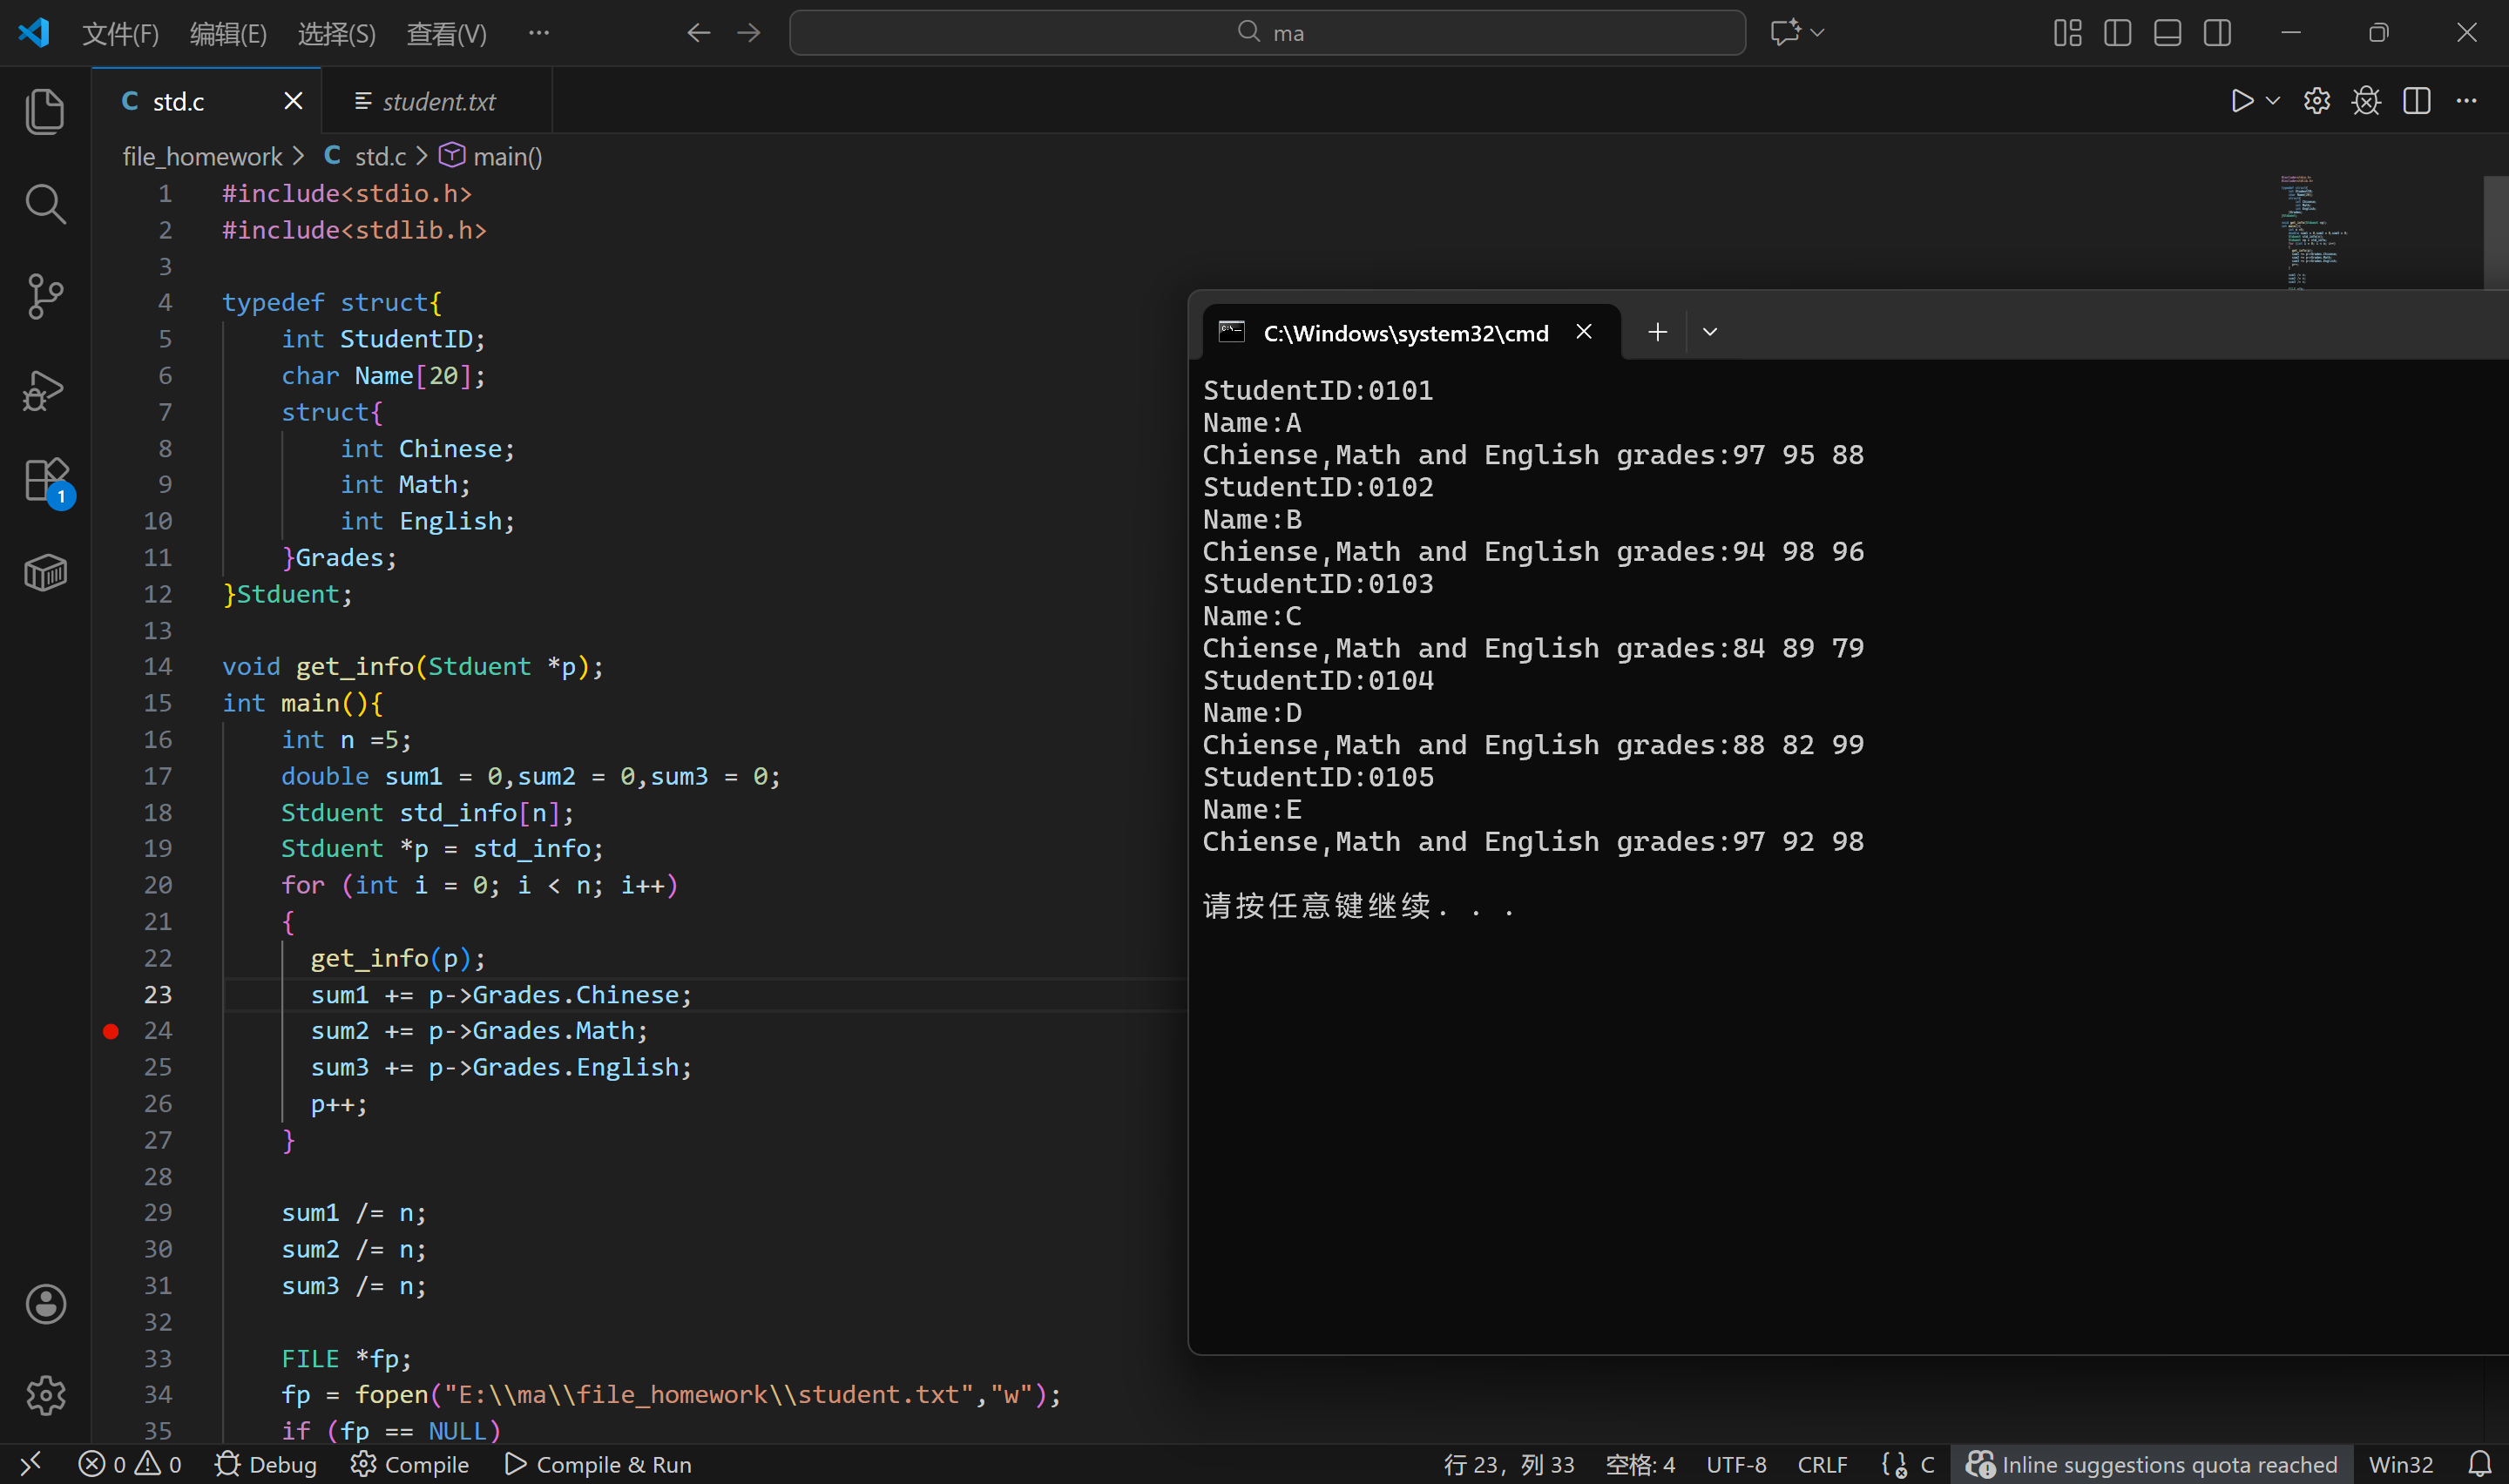Open the Search view in sidebar
The image size is (2509, 1484).
tap(45, 203)
